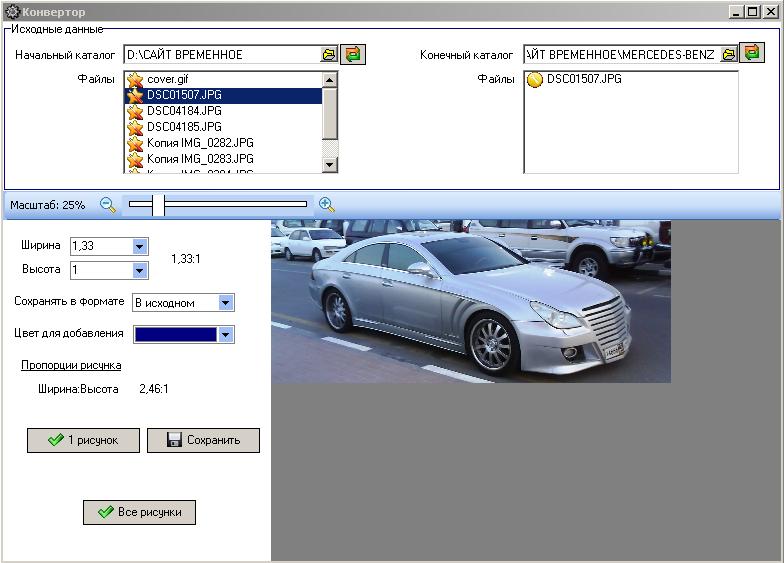The image size is (784, 563).
Task: Click the Высота value field 1
Action: pos(102,270)
